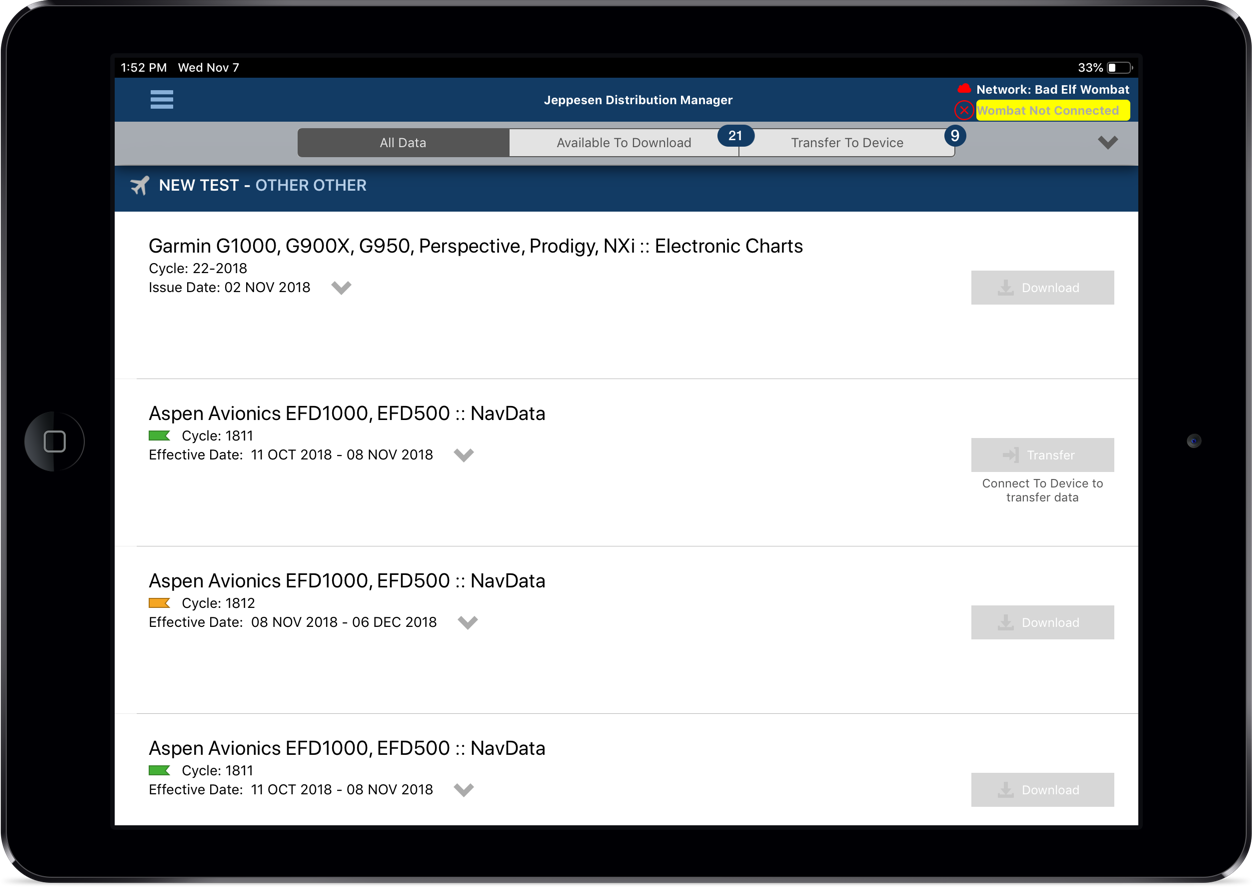
Task: Expand the filter chevron at top right
Action: pos(1107,143)
